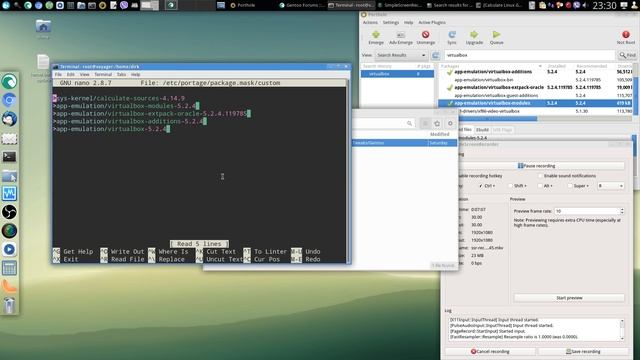Image resolution: width=640 pixels, height=360 pixels.
Task: Open the terminal icon in left dock
Action: click(x=9, y=157)
